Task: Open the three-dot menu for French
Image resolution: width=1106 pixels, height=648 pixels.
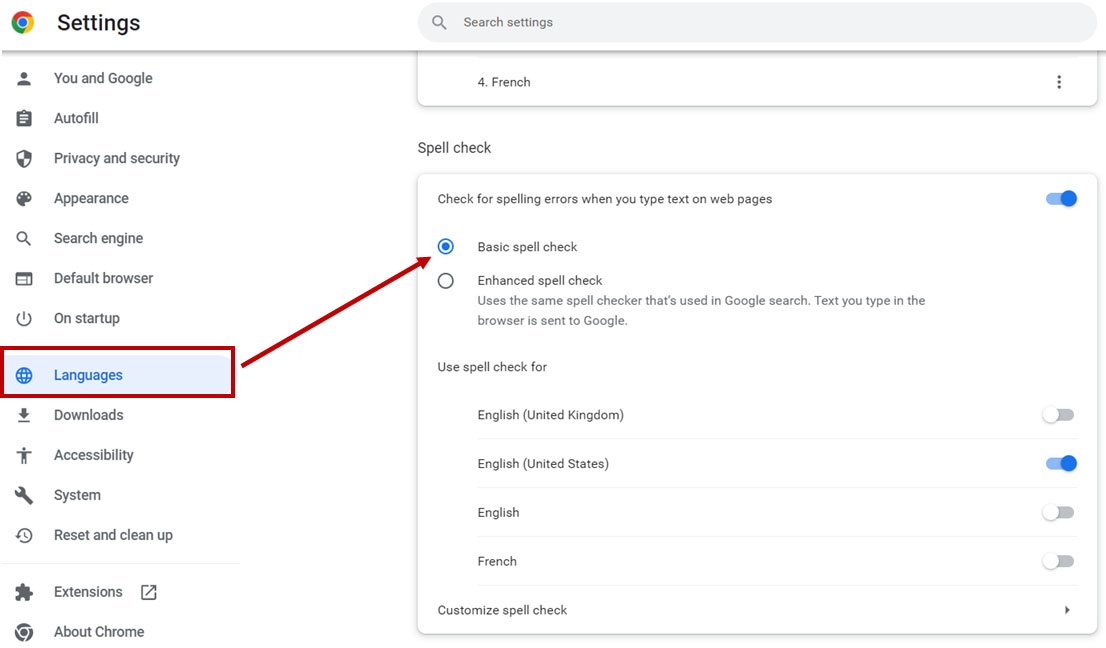Action: 1059,82
